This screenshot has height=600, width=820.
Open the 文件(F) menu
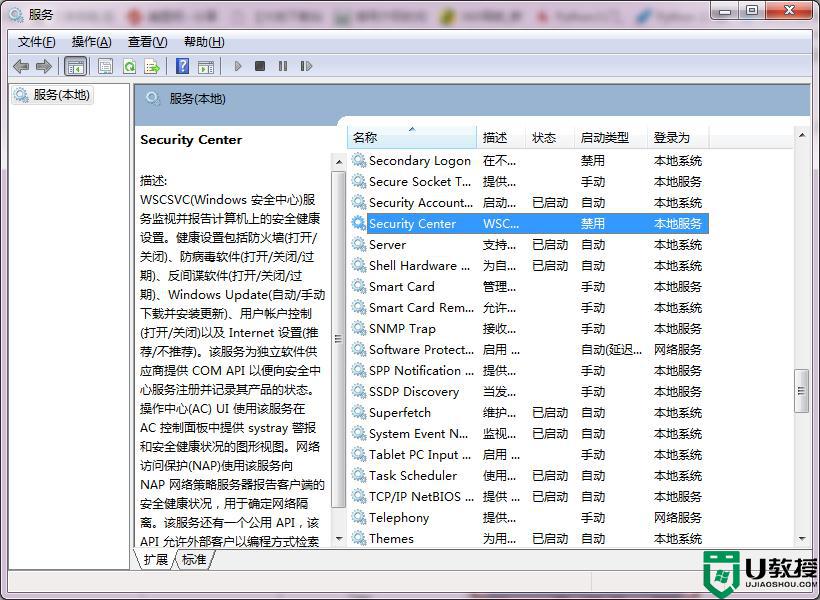pyautogui.click(x=37, y=42)
